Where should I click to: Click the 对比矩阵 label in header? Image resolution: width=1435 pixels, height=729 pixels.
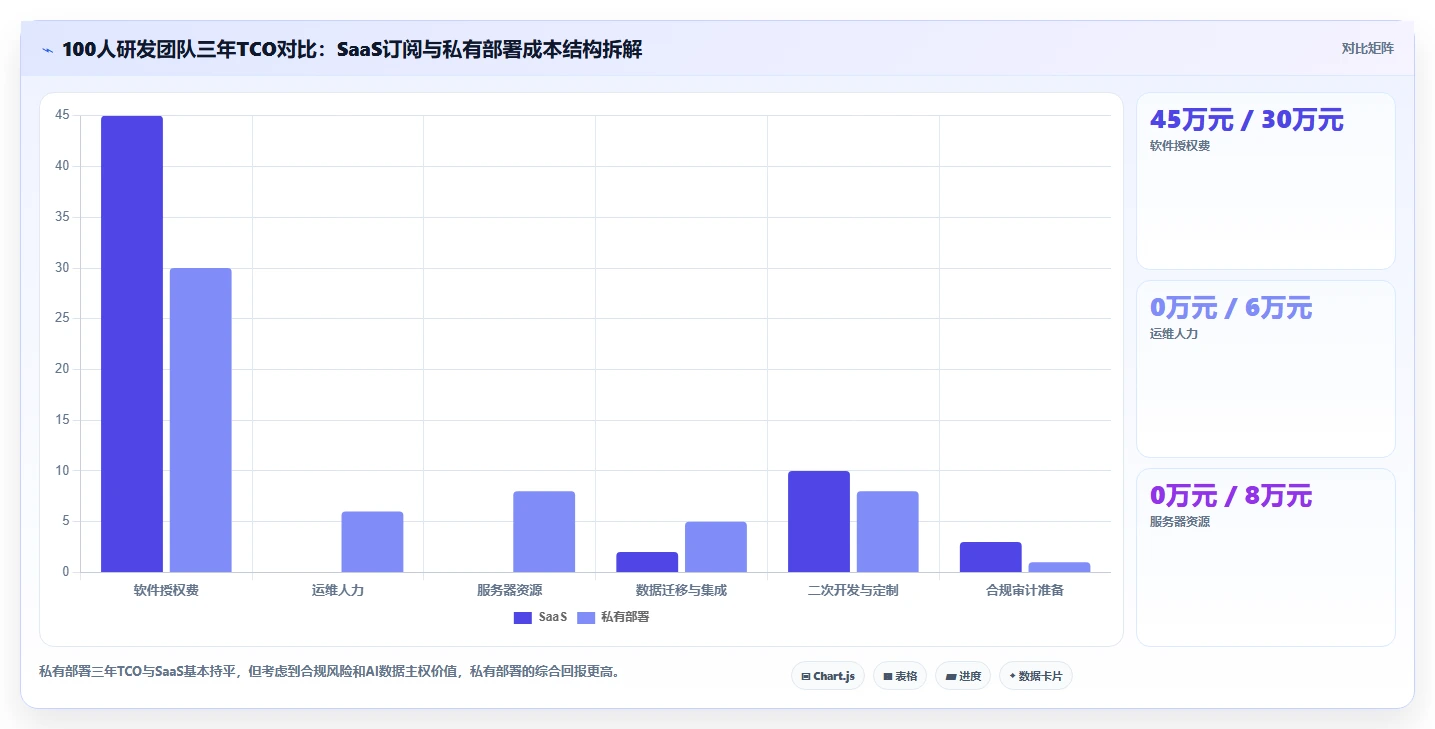1367,48
